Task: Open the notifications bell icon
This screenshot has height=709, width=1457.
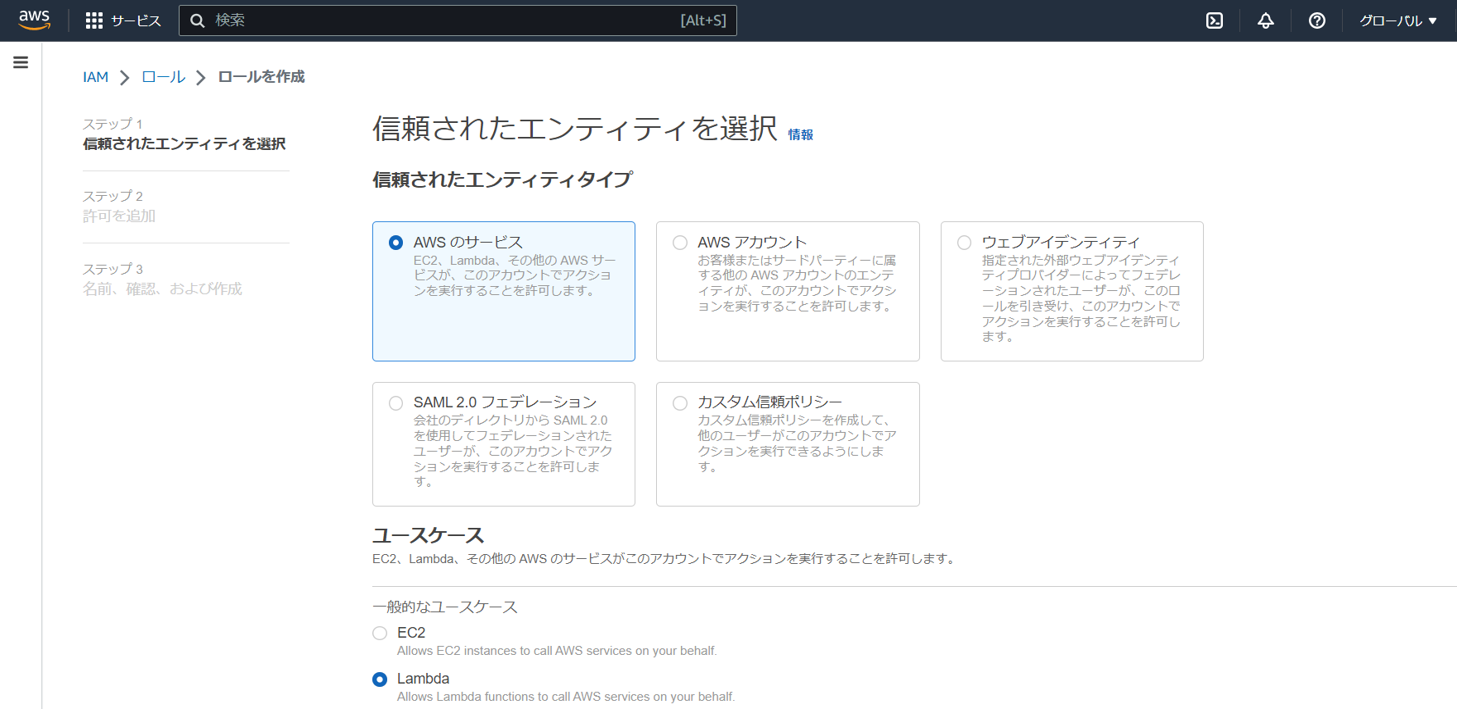Action: (1265, 20)
